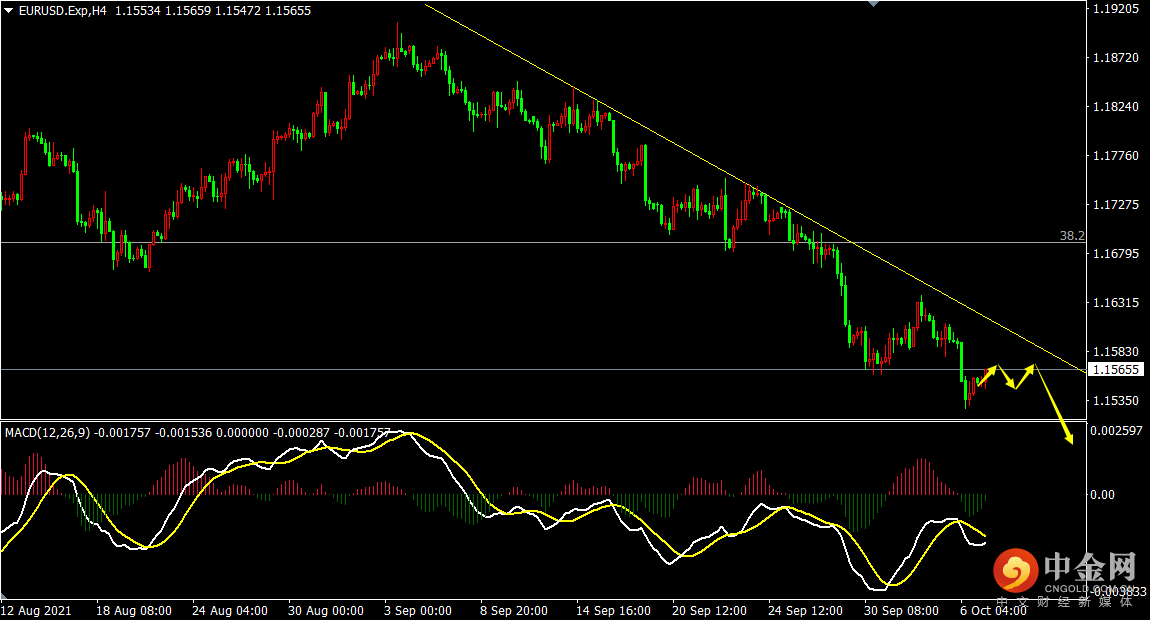
Task: Click the 1.18720 price axis label
Action: pos(1116,58)
